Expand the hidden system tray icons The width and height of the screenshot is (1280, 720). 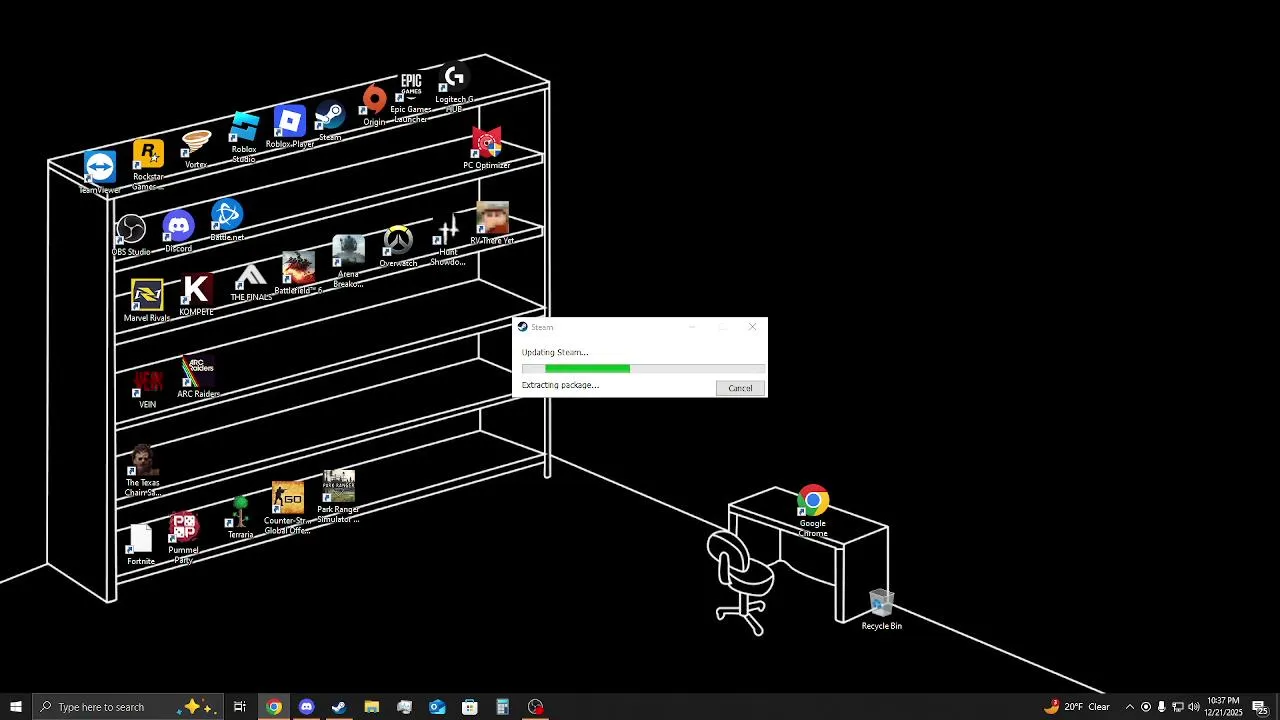[x=1130, y=707]
